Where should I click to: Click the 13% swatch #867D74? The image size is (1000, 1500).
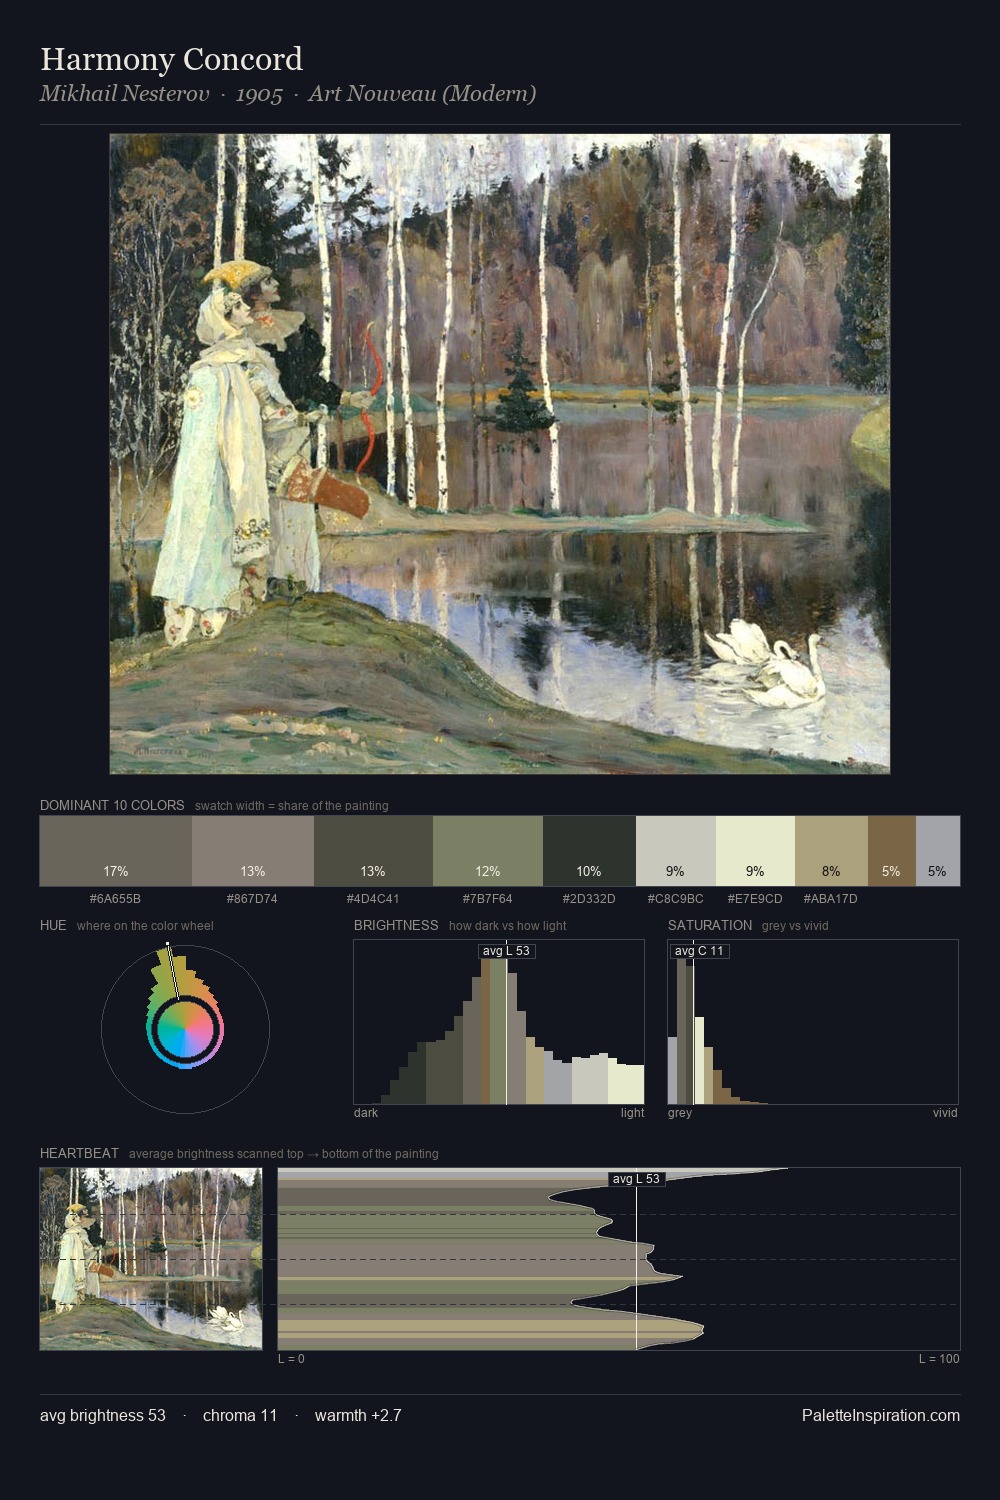pyautogui.click(x=253, y=851)
